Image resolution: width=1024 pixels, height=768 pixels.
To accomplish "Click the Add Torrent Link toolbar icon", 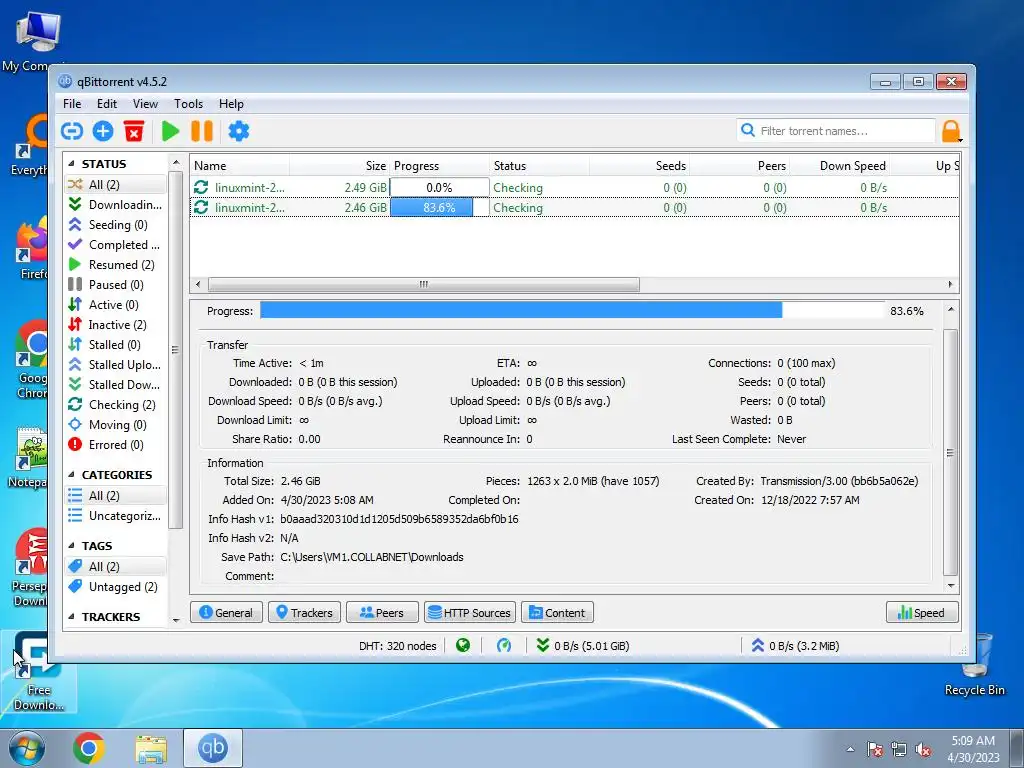I will [72, 131].
